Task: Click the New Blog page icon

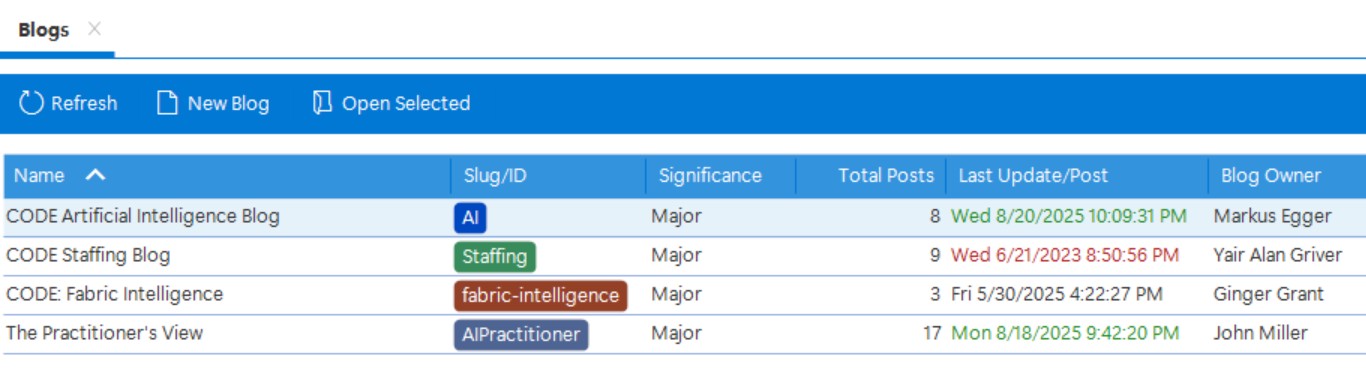Action: (168, 103)
